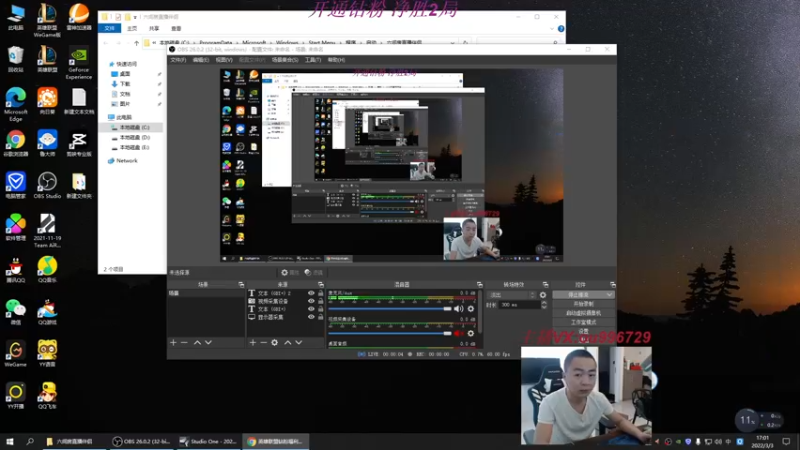This screenshot has height=450, width=800.
Task: Open the Explorer quick access toolbar dropdown
Action: [x=135, y=17]
